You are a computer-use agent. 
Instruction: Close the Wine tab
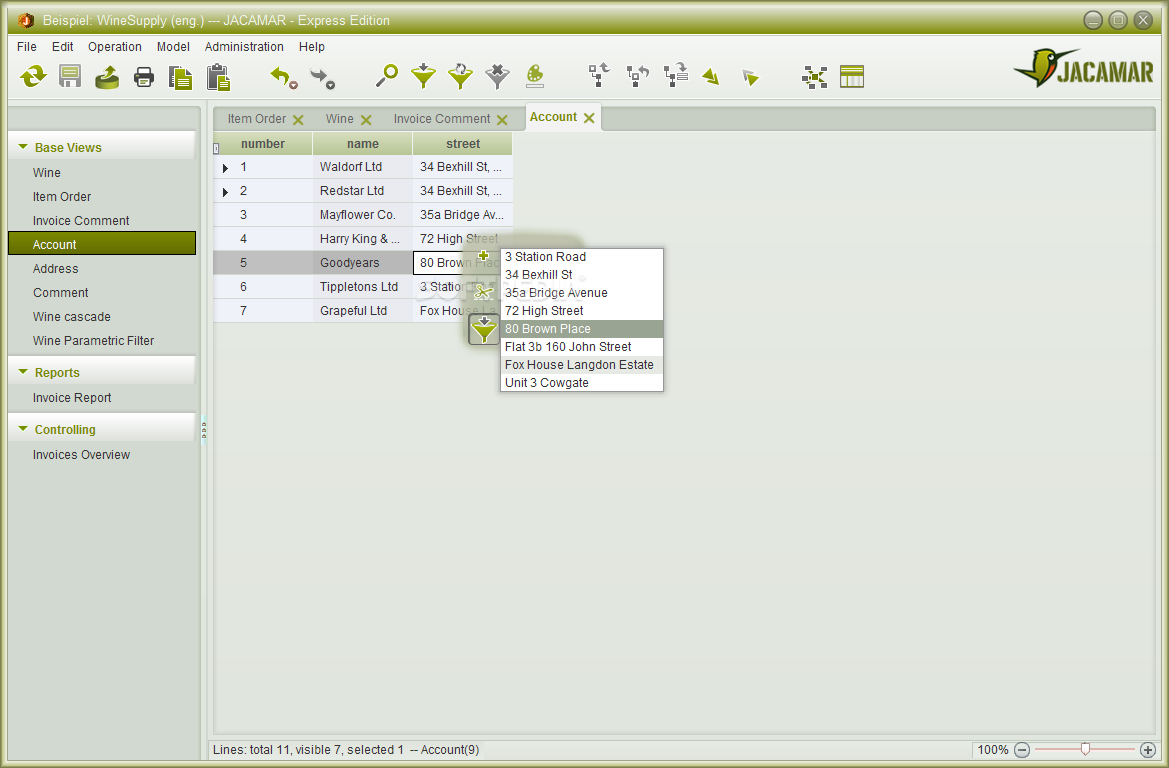click(x=366, y=120)
